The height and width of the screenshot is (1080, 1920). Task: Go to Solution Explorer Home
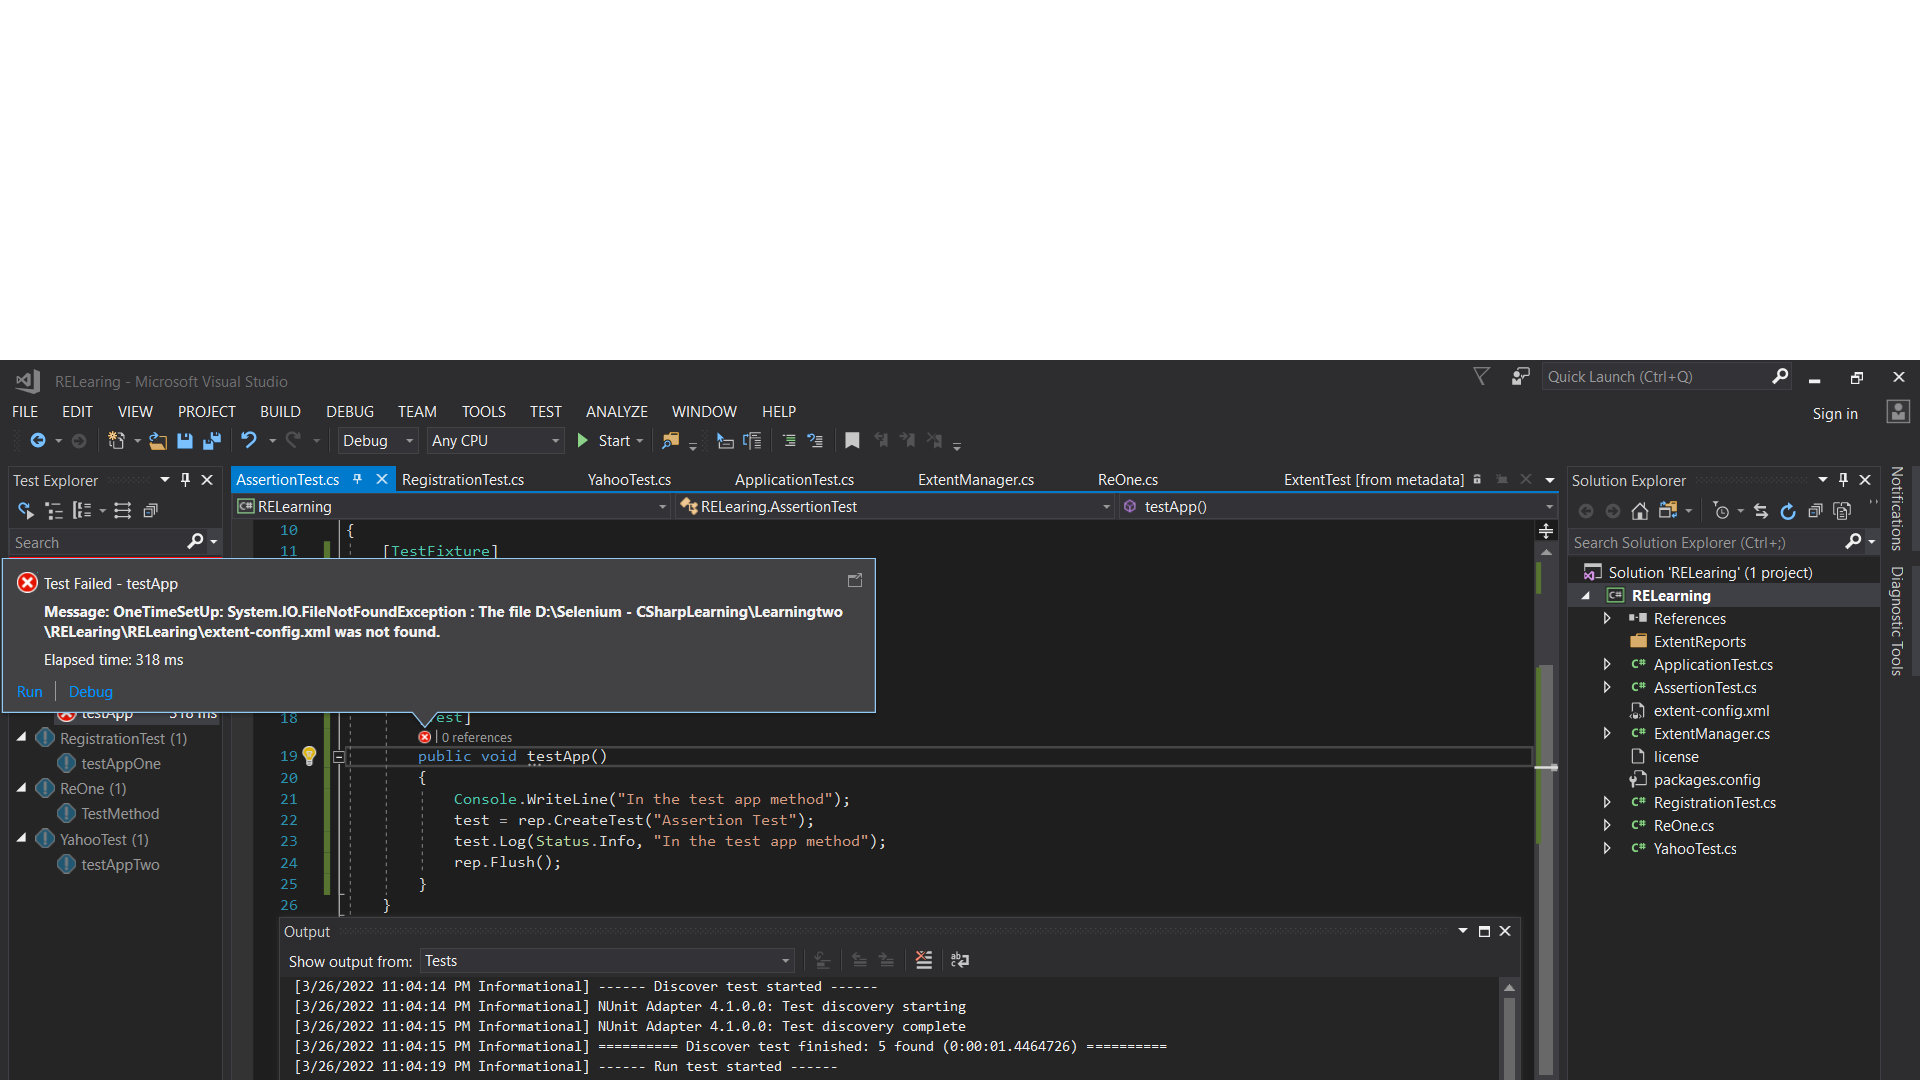[1640, 511]
